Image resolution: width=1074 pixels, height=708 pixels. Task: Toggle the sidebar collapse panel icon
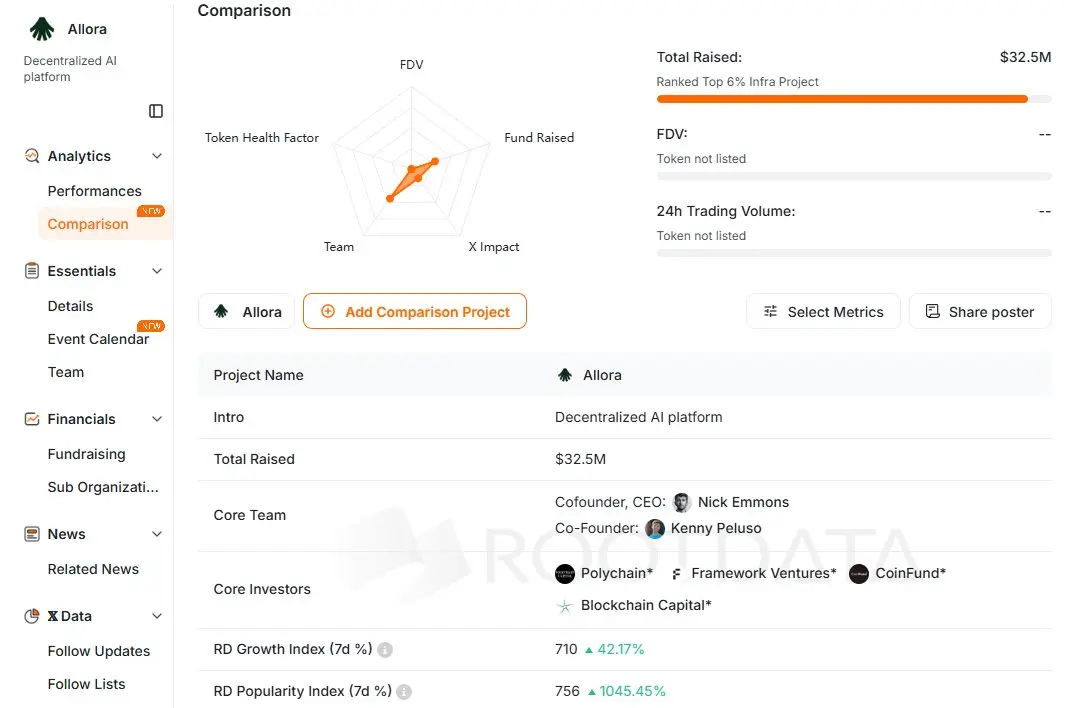pos(156,111)
